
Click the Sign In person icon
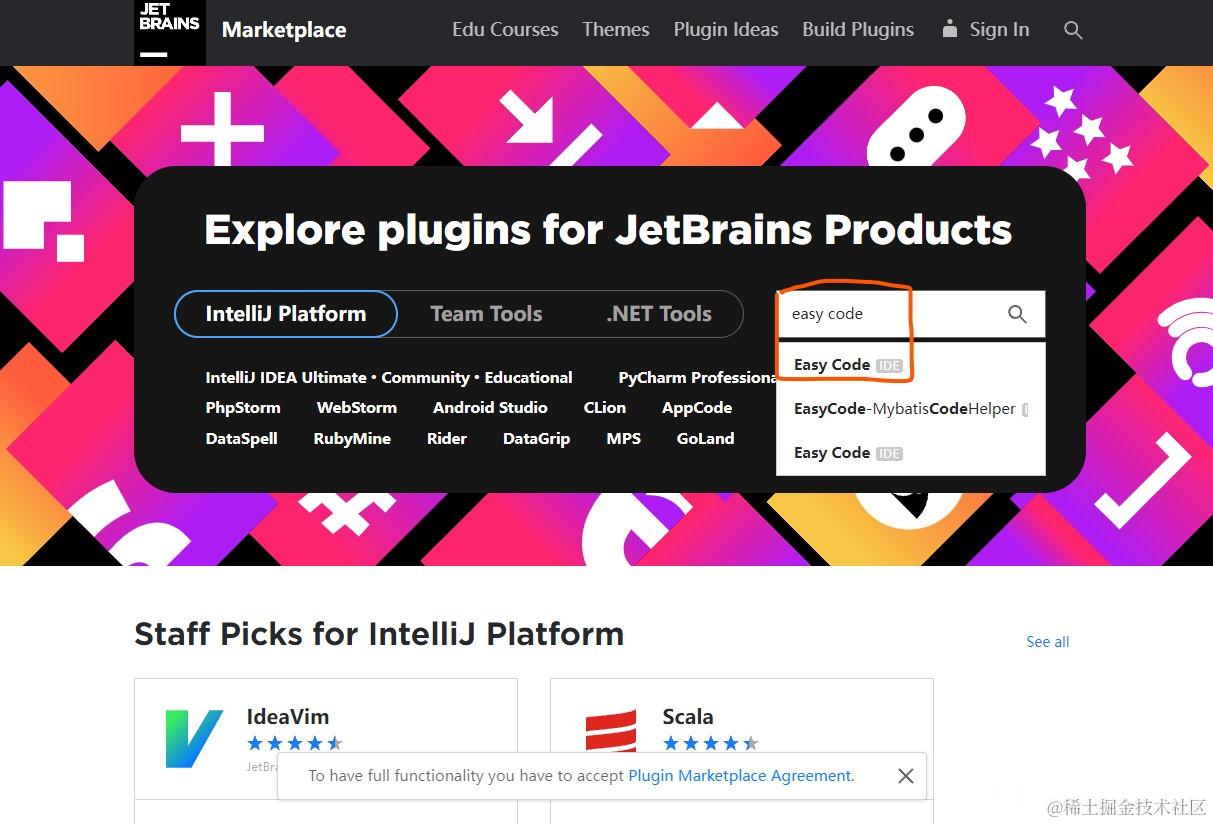[949, 29]
